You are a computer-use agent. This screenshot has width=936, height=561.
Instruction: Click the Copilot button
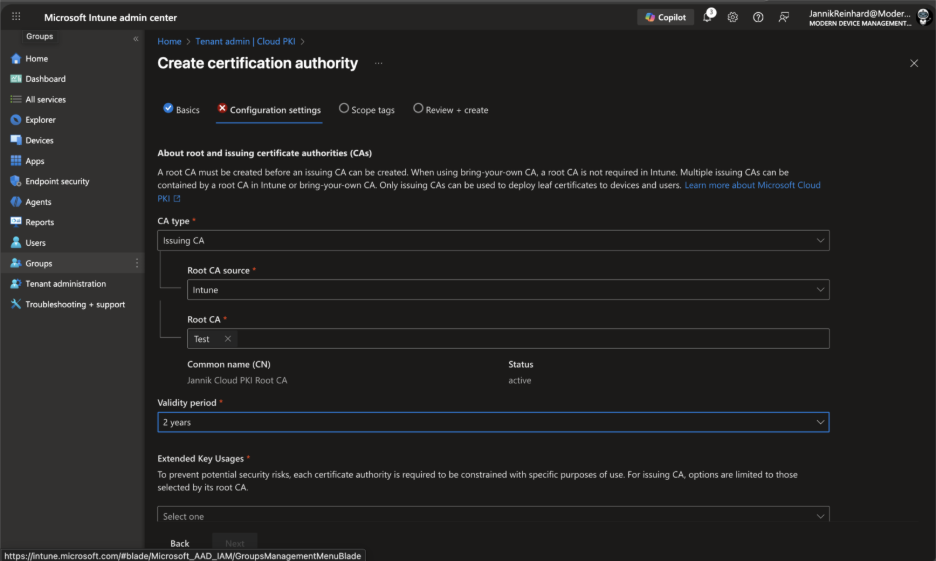[665, 17]
